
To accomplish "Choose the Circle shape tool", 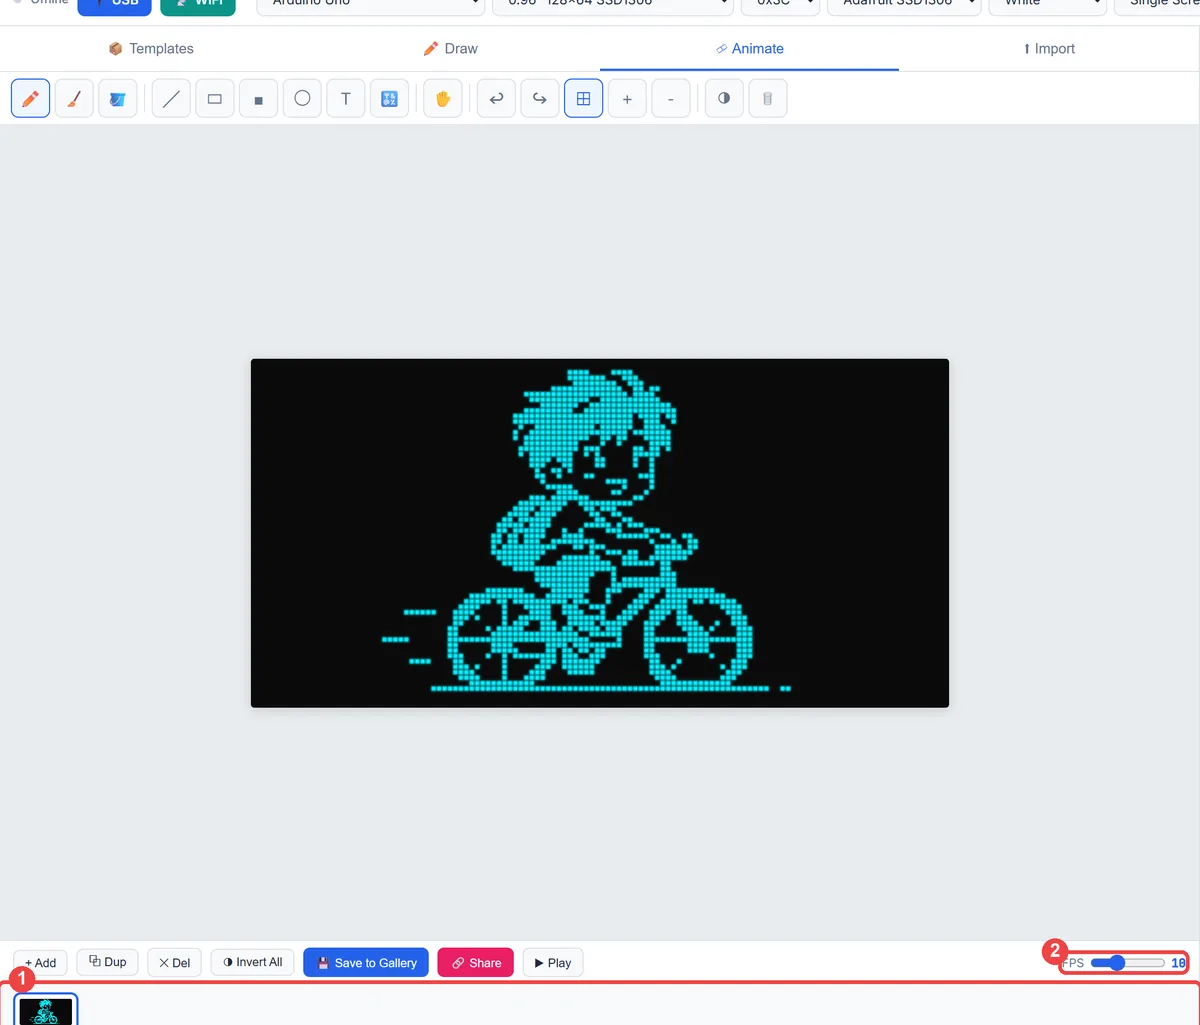I will pos(302,99).
